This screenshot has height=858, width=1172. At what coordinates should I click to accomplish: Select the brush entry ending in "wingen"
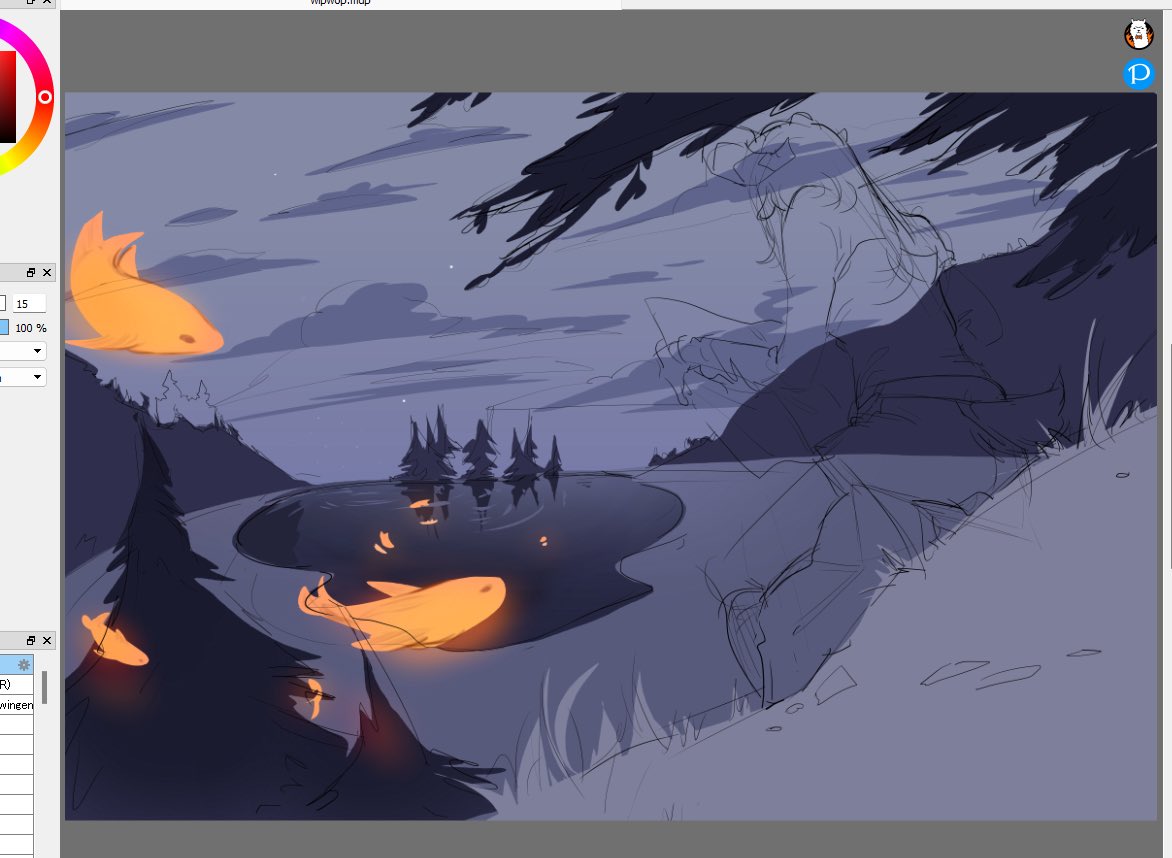(x=16, y=705)
